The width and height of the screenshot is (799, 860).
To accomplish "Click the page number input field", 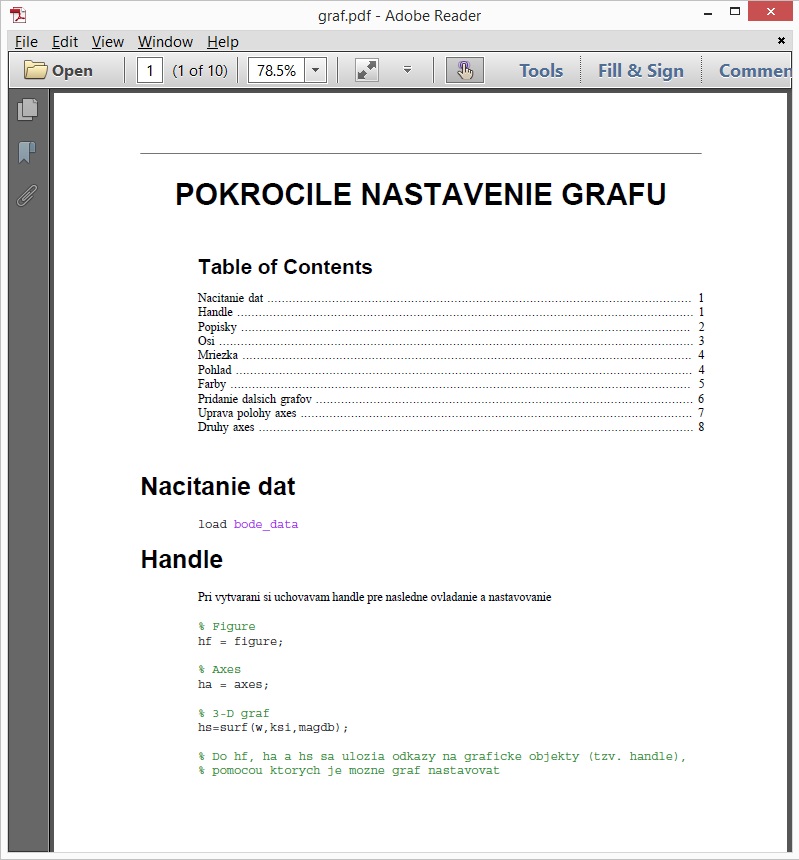I will [149, 70].
